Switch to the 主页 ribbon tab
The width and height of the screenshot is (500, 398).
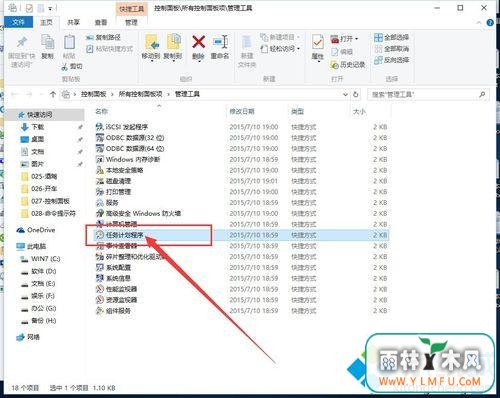(47, 22)
